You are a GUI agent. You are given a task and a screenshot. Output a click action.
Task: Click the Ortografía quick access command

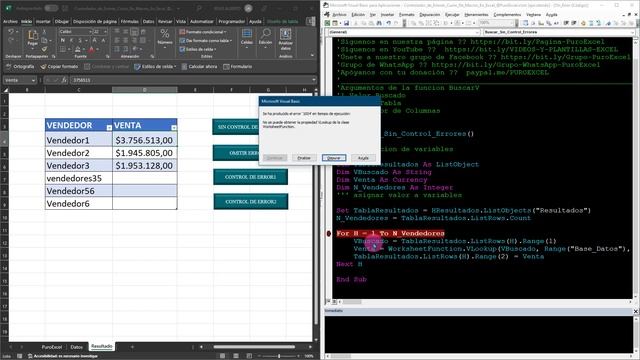[x=20, y=67]
